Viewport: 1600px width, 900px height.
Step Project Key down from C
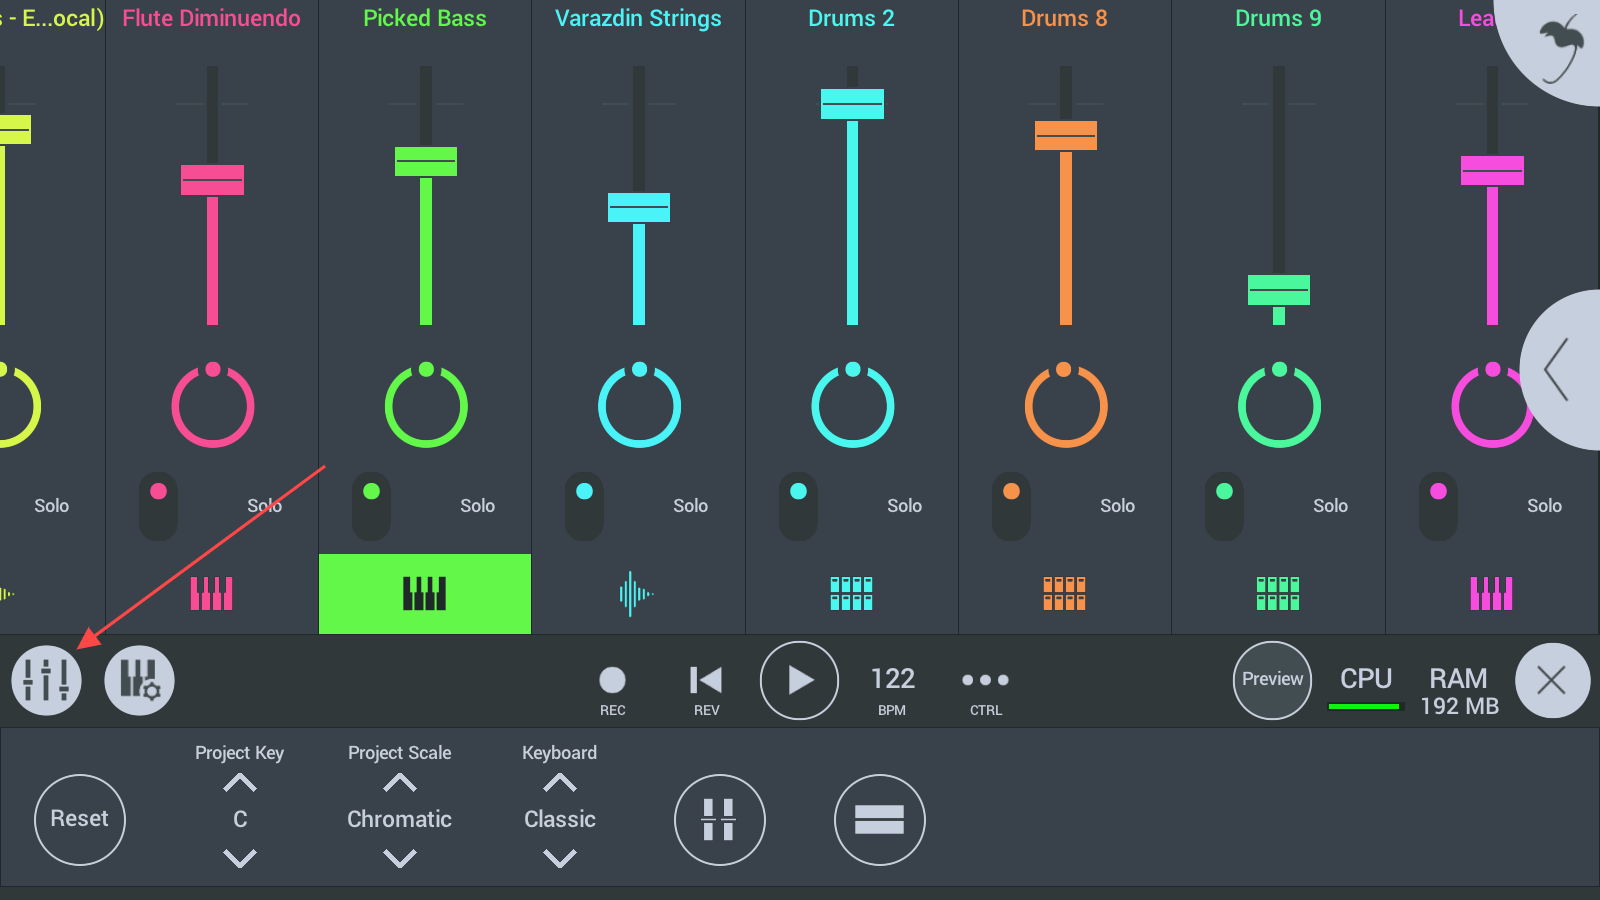(240, 858)
